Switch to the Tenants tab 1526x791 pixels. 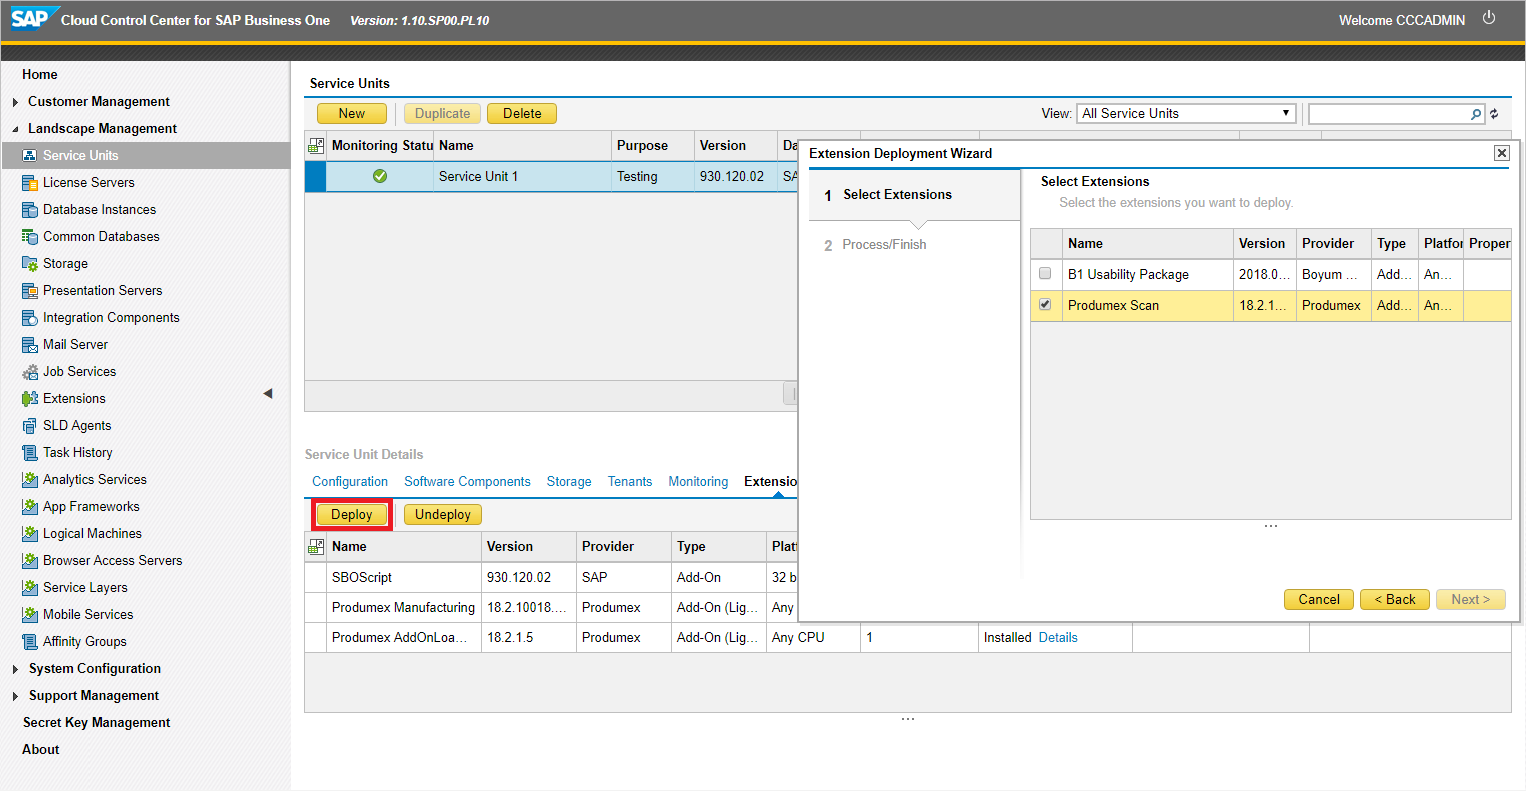point(630,481)
